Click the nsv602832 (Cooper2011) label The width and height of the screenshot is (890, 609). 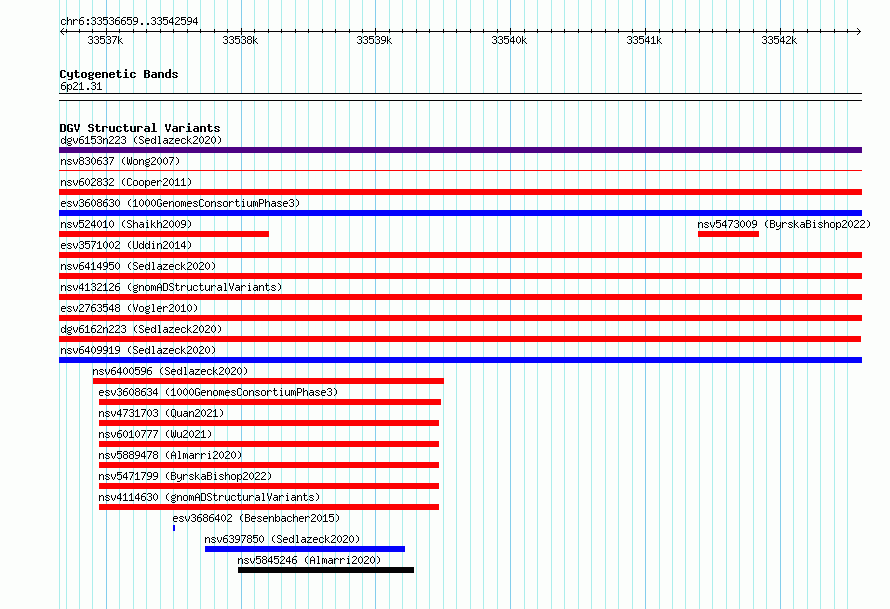coord(126,182)
